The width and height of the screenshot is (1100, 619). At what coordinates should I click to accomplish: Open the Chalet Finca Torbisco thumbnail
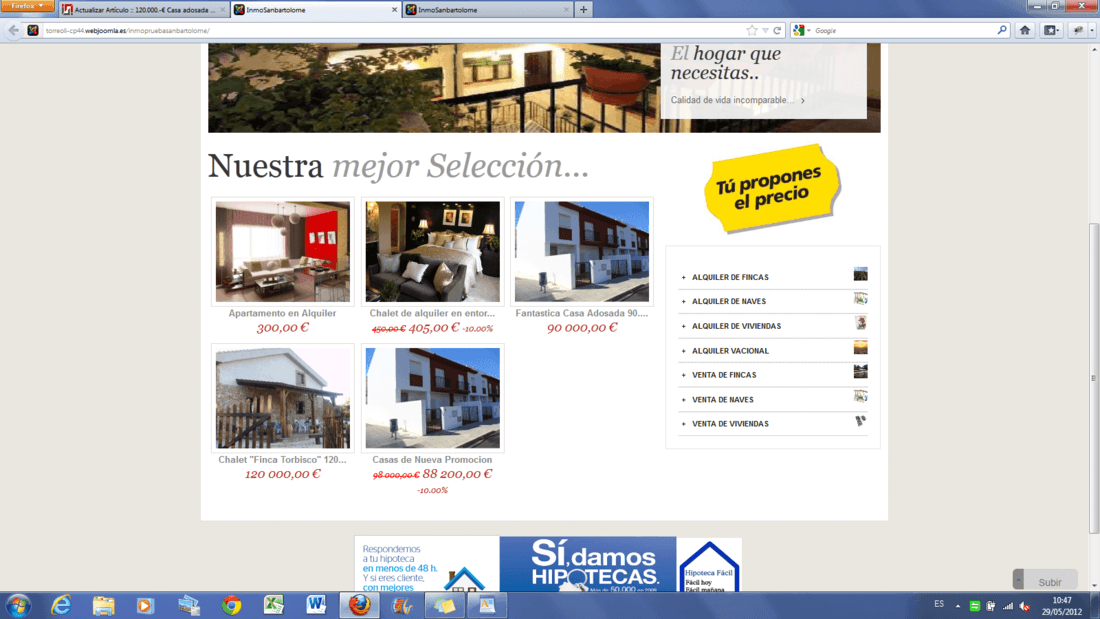(283, 398)
